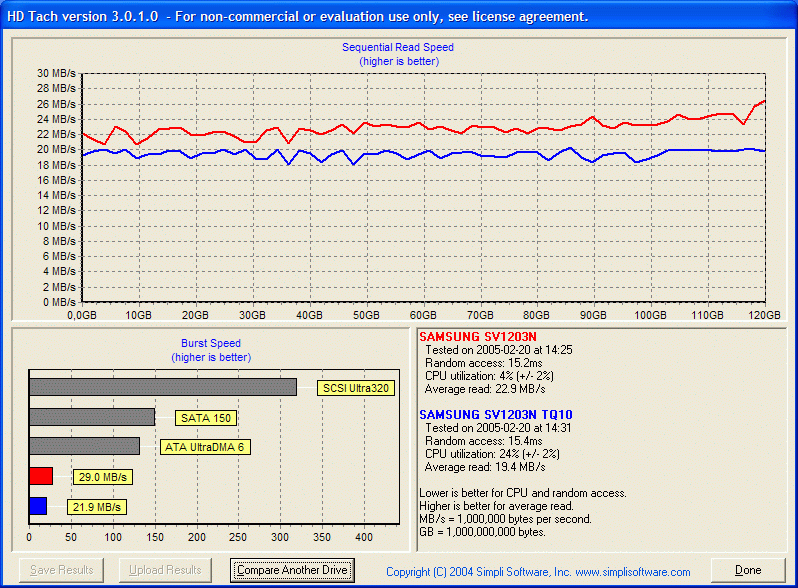Click the 0,0GB x-axis label
This screenshot has height=588, width=798.
click(82, 315)
